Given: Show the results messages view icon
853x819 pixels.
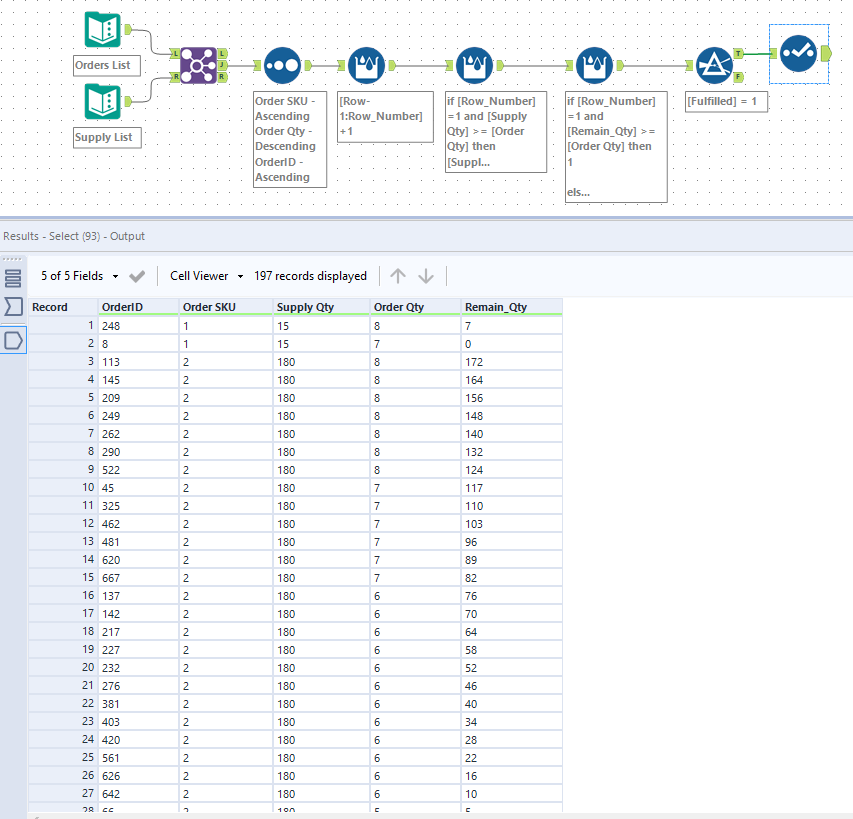Looking at the screenshot, I should (x=14, y=276).
